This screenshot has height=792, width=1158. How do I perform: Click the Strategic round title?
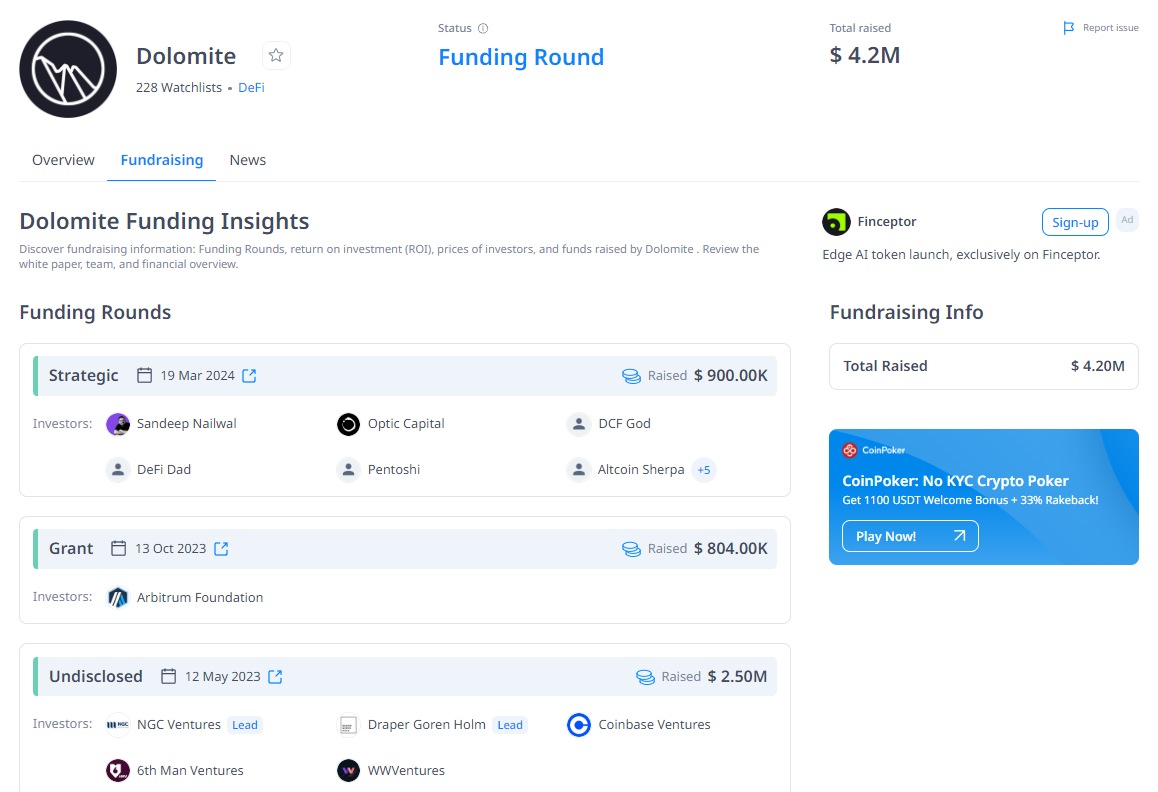83,375
